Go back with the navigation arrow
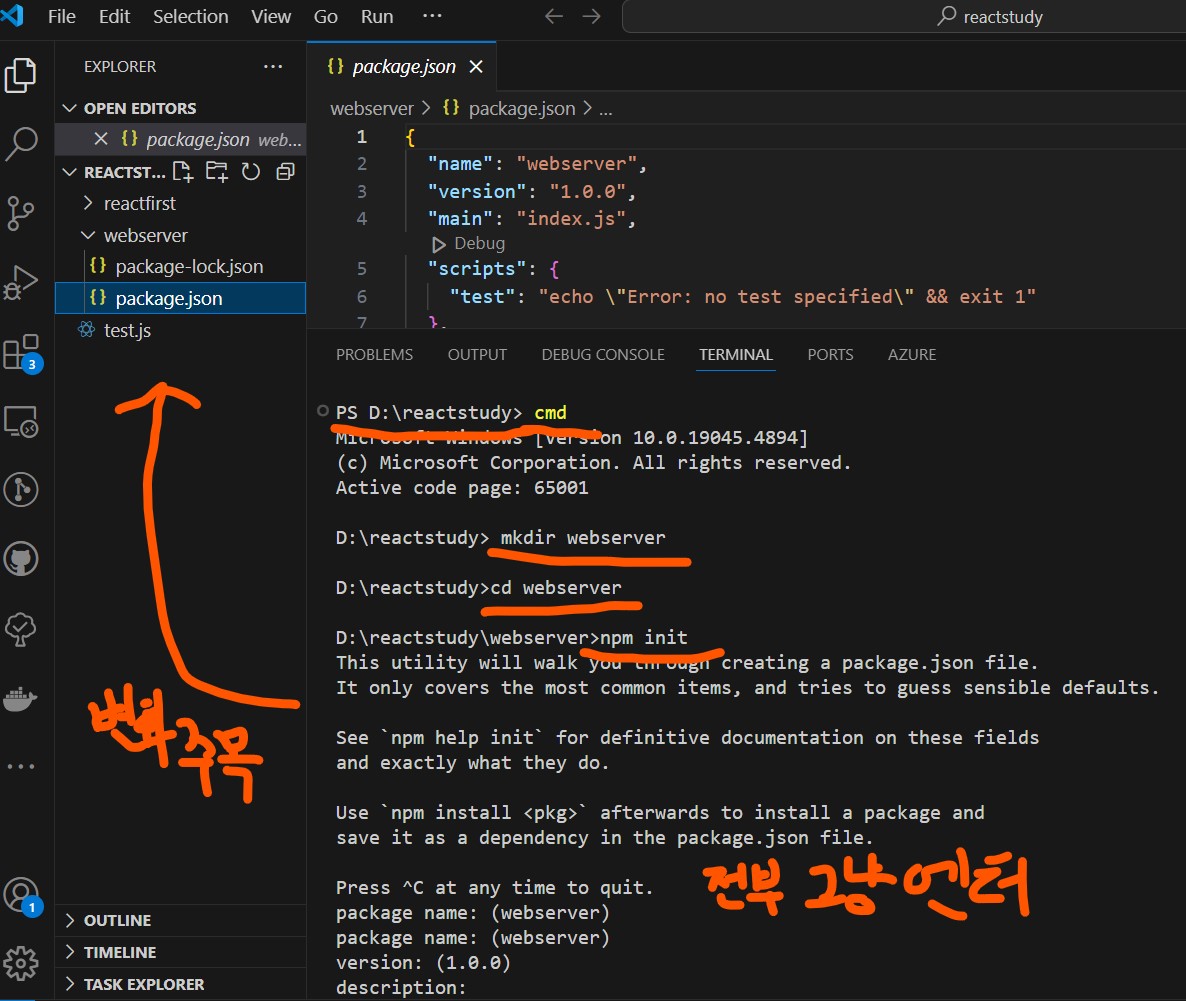 click(554, 17)
